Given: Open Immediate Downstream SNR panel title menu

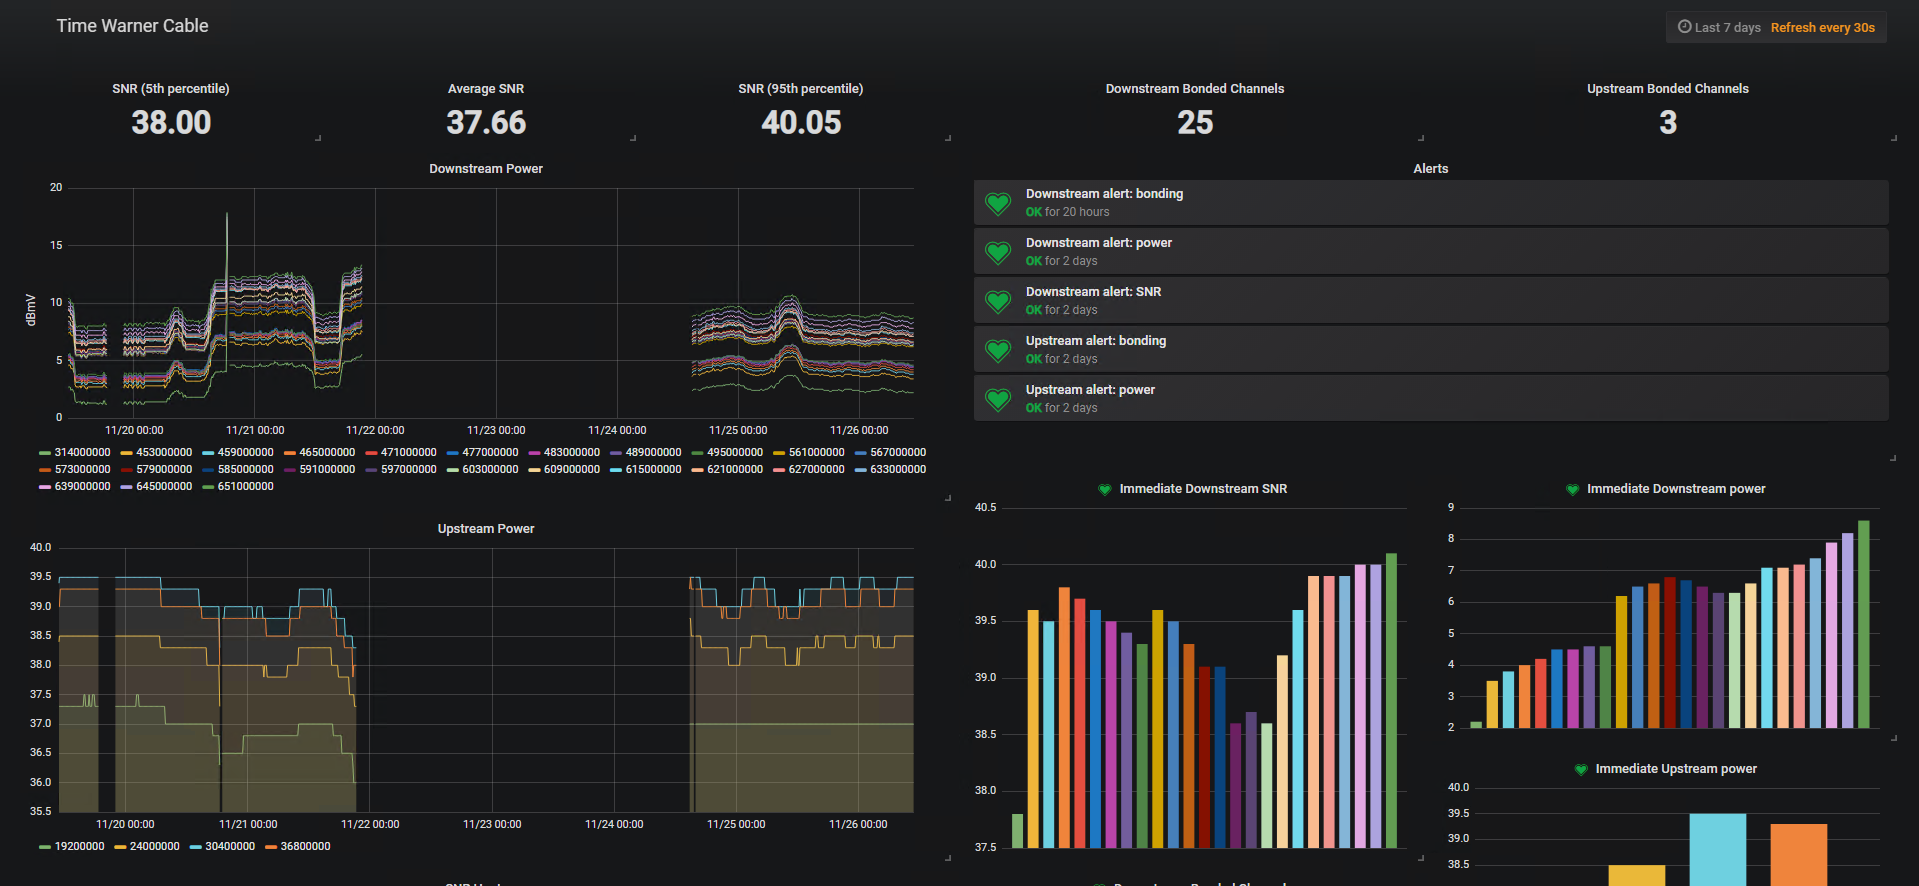Looking at the screenshot, I should [x=1203, y=489].
